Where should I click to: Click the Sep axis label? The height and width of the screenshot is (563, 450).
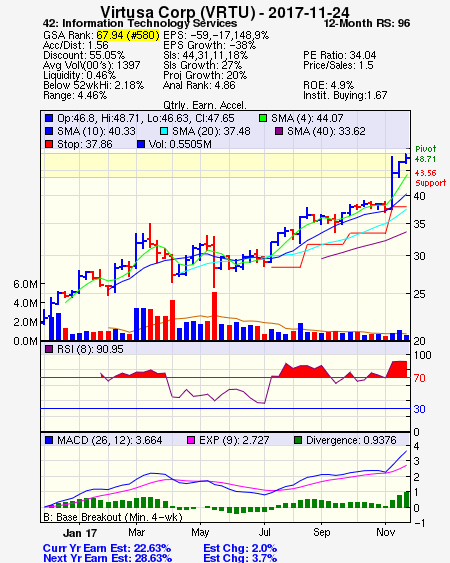[321, 533]
